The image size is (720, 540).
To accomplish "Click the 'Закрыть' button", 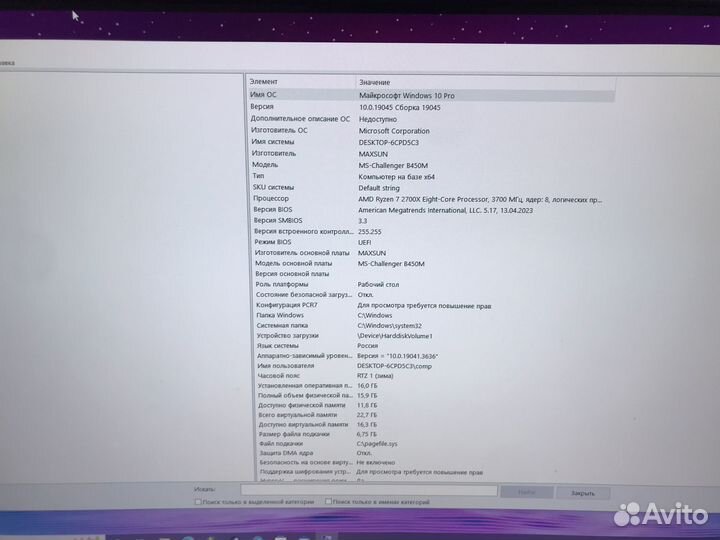I will click(x=583, y=493).
